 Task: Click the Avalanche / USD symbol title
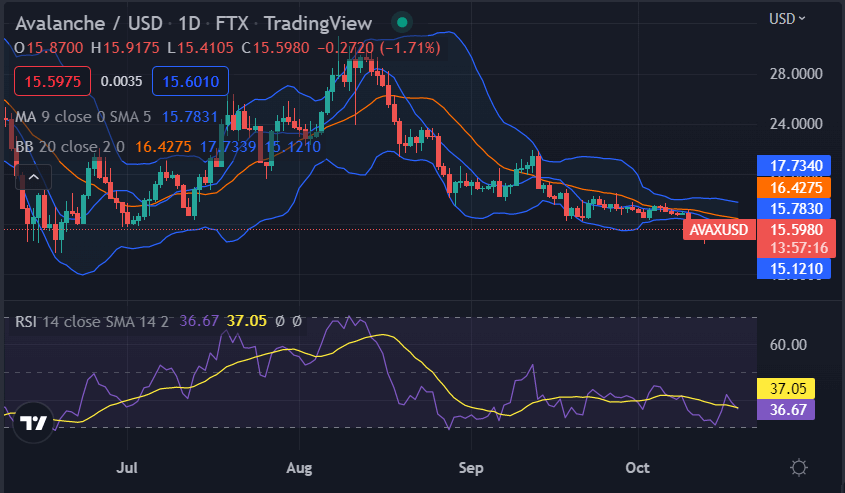pyautogui.click(x=89, y=23)
